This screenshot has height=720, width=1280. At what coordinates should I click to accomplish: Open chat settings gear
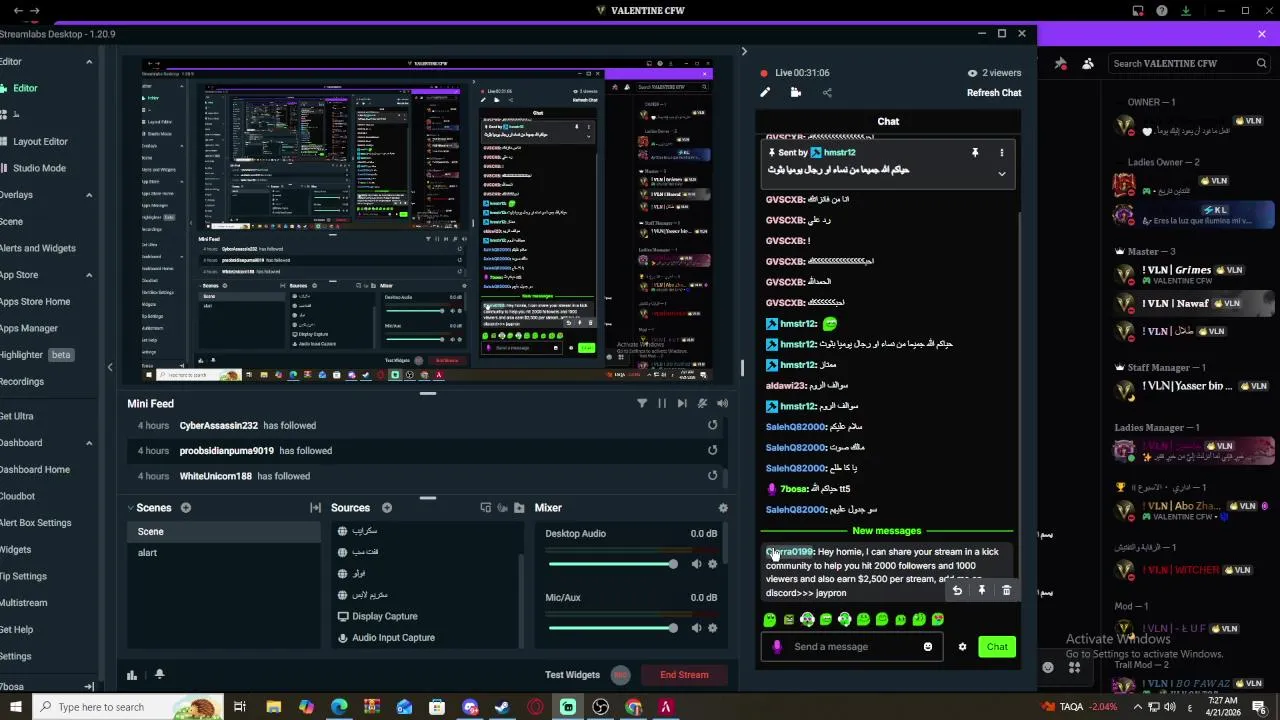coord(962,647)
